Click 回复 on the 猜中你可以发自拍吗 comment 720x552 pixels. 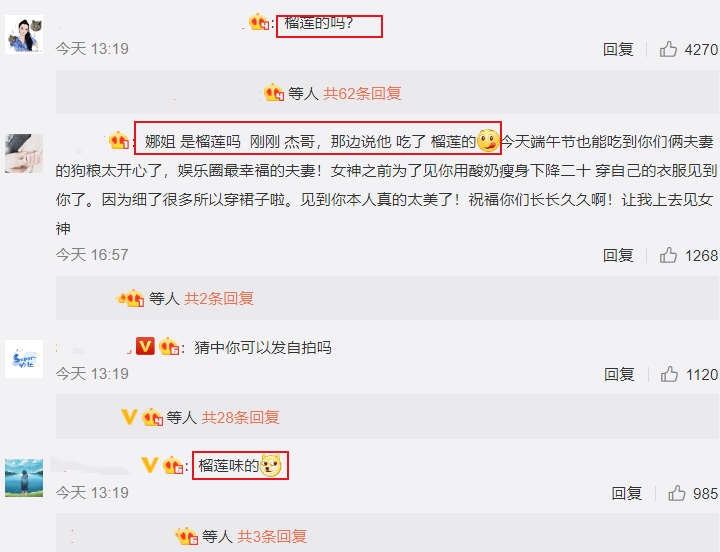(x=619, y=374)
